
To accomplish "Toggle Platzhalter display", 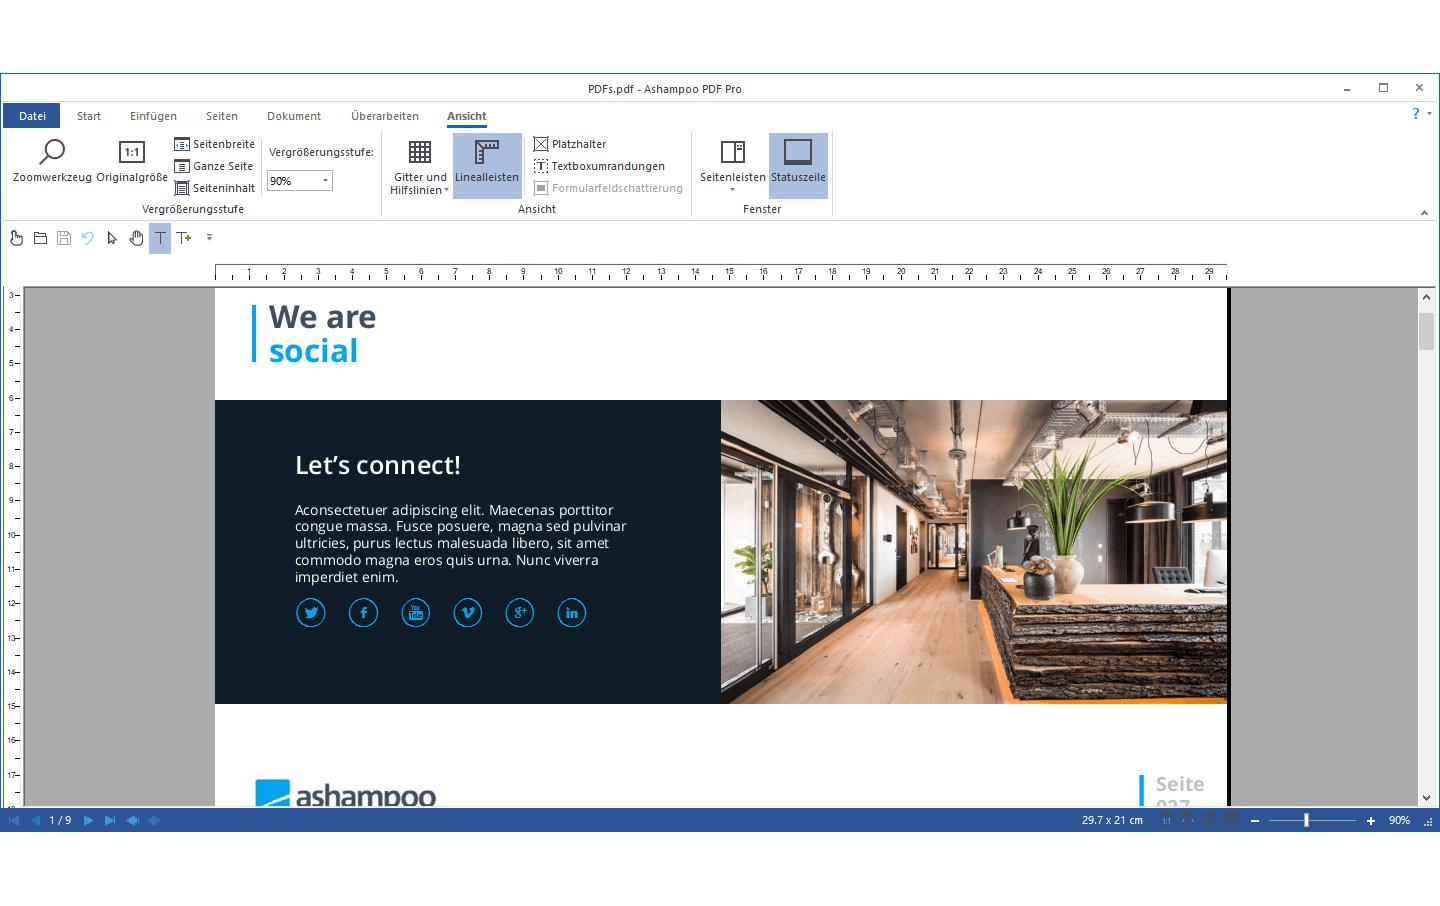I will (570, 144).
